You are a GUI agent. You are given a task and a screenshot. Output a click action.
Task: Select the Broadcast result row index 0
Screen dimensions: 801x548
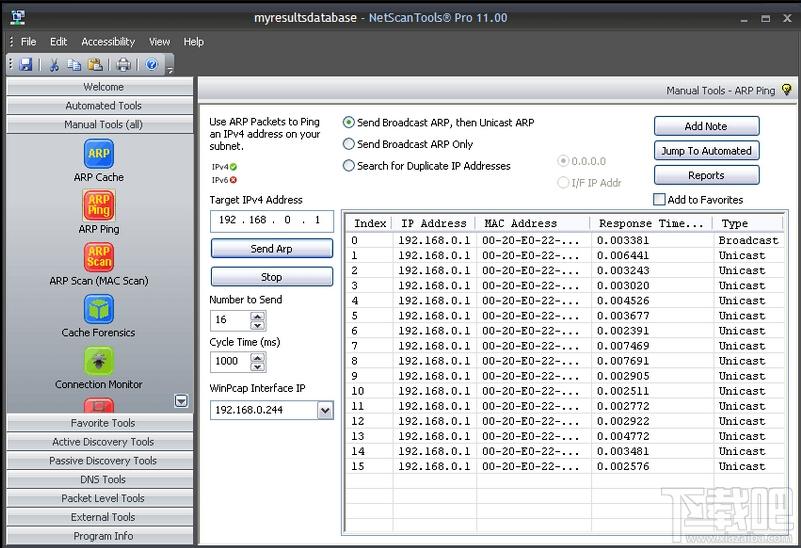(565, 240)
